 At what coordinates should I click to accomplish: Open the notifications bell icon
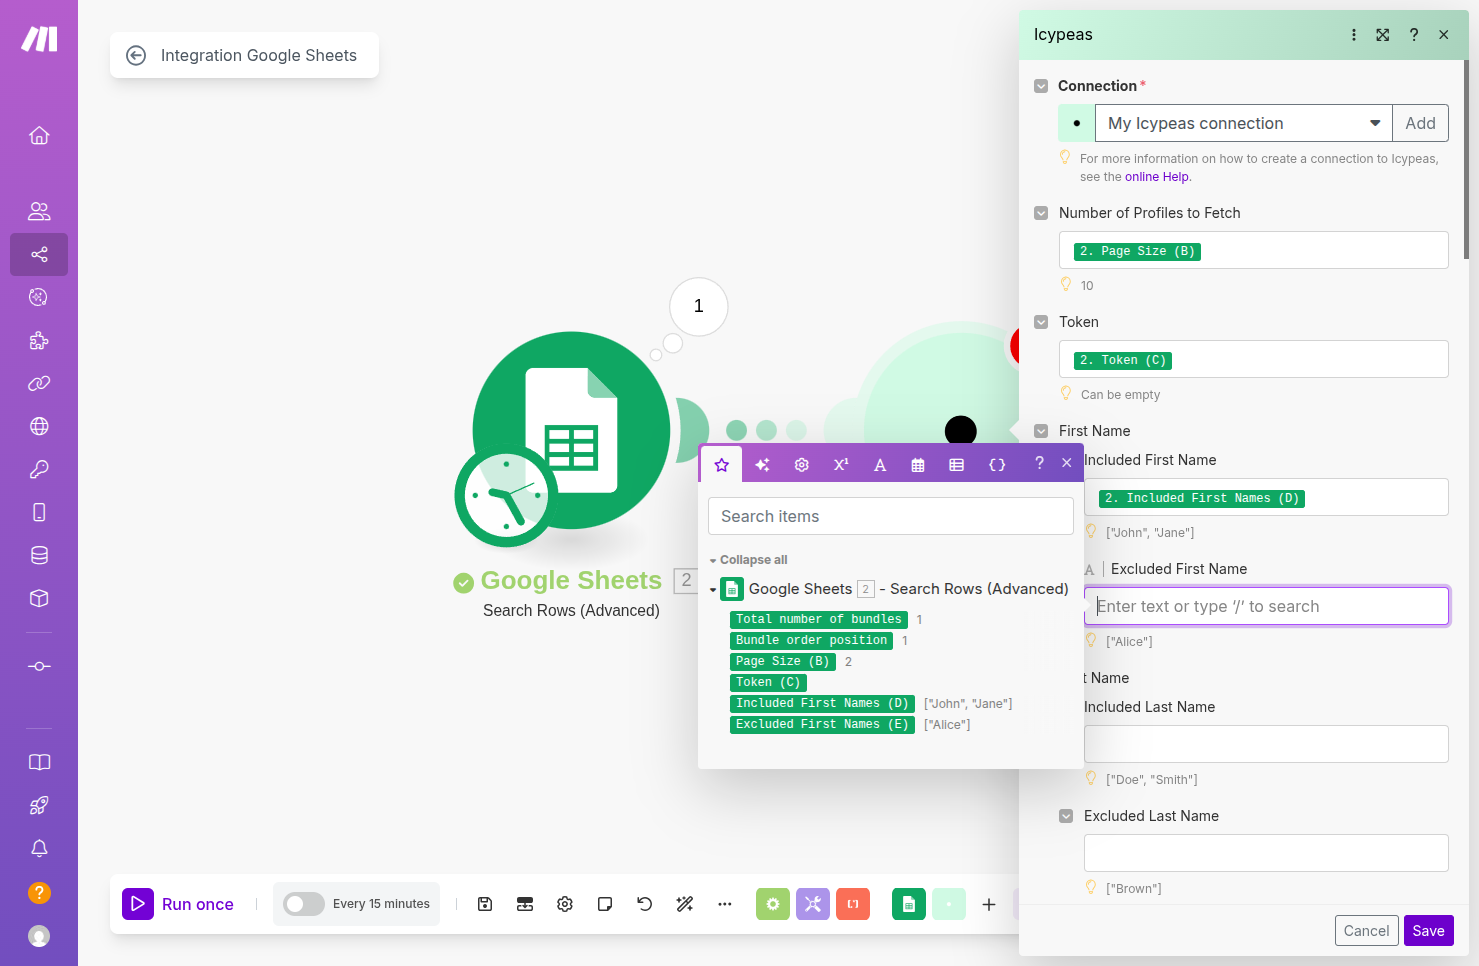click(x=39, y=848)
